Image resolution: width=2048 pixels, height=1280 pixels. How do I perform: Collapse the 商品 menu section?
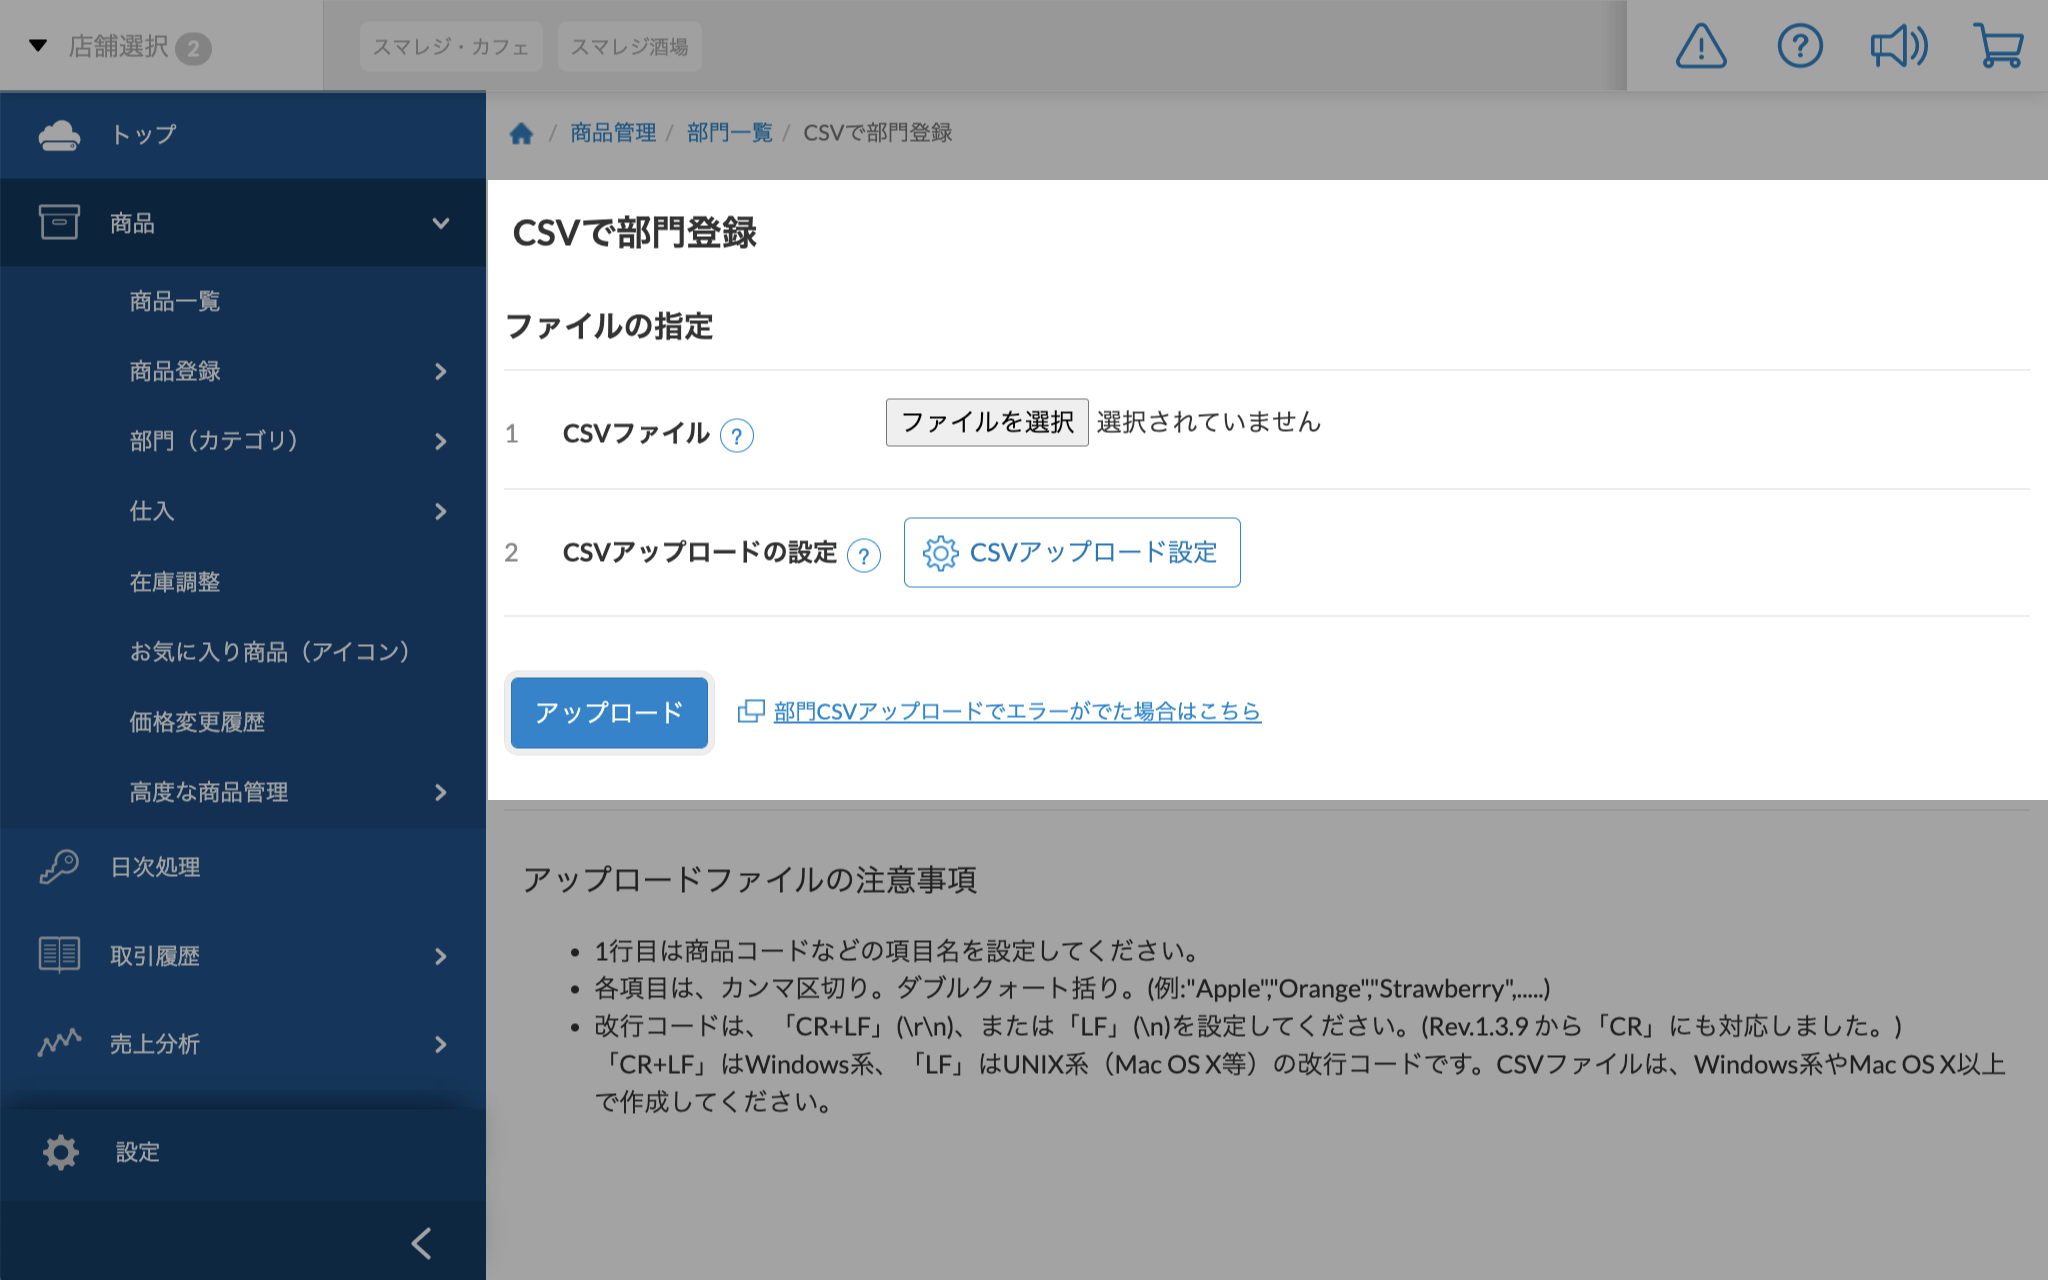(x=441, y=223)
